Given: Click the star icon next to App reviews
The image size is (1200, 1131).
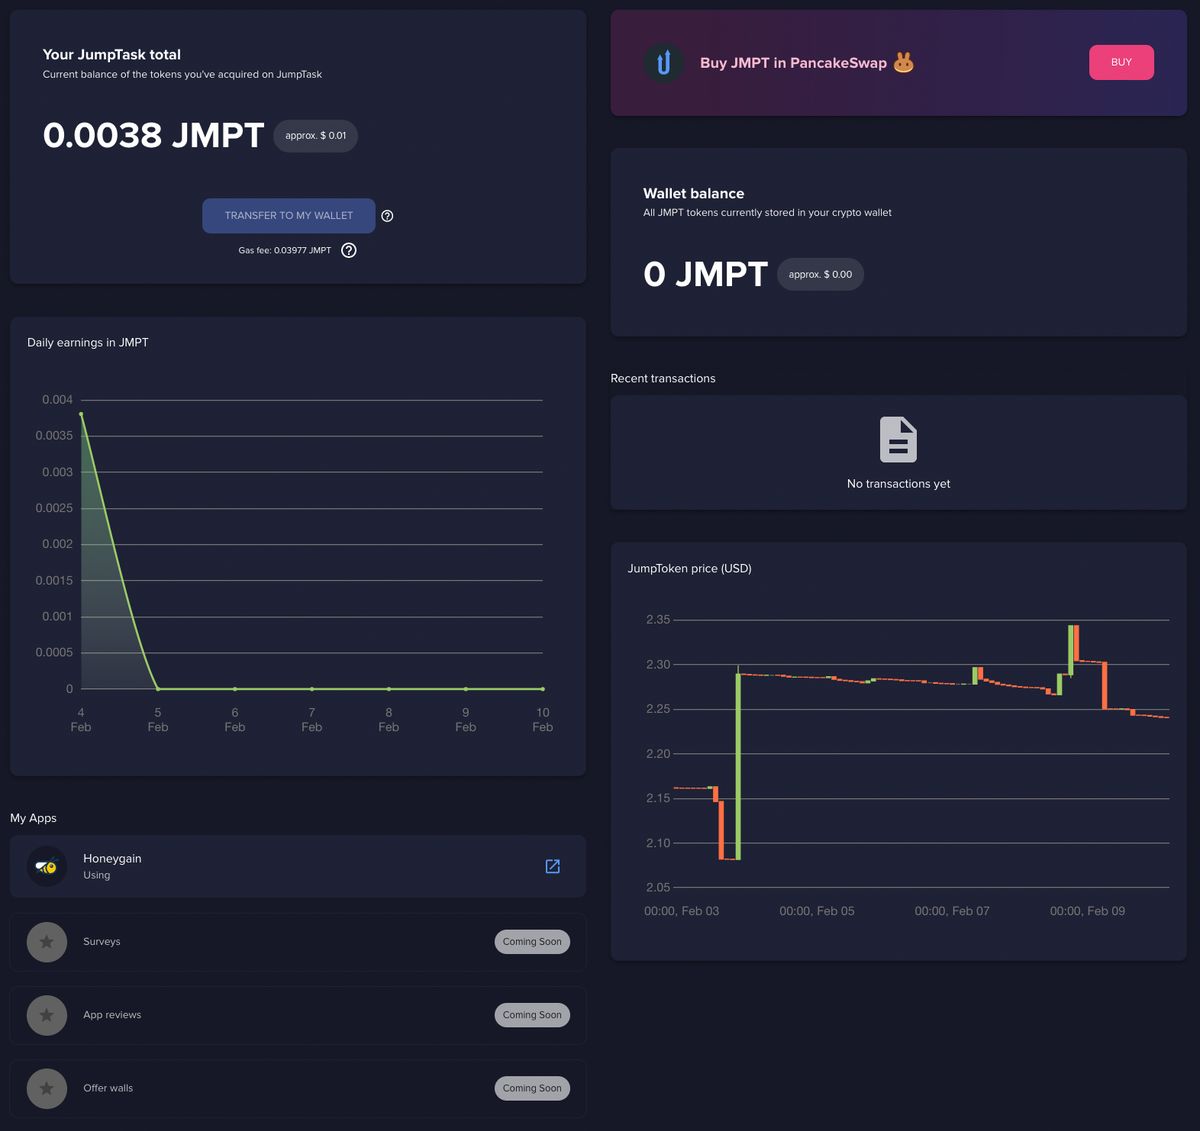Looking at the screenshot, I should point(46,1015).
